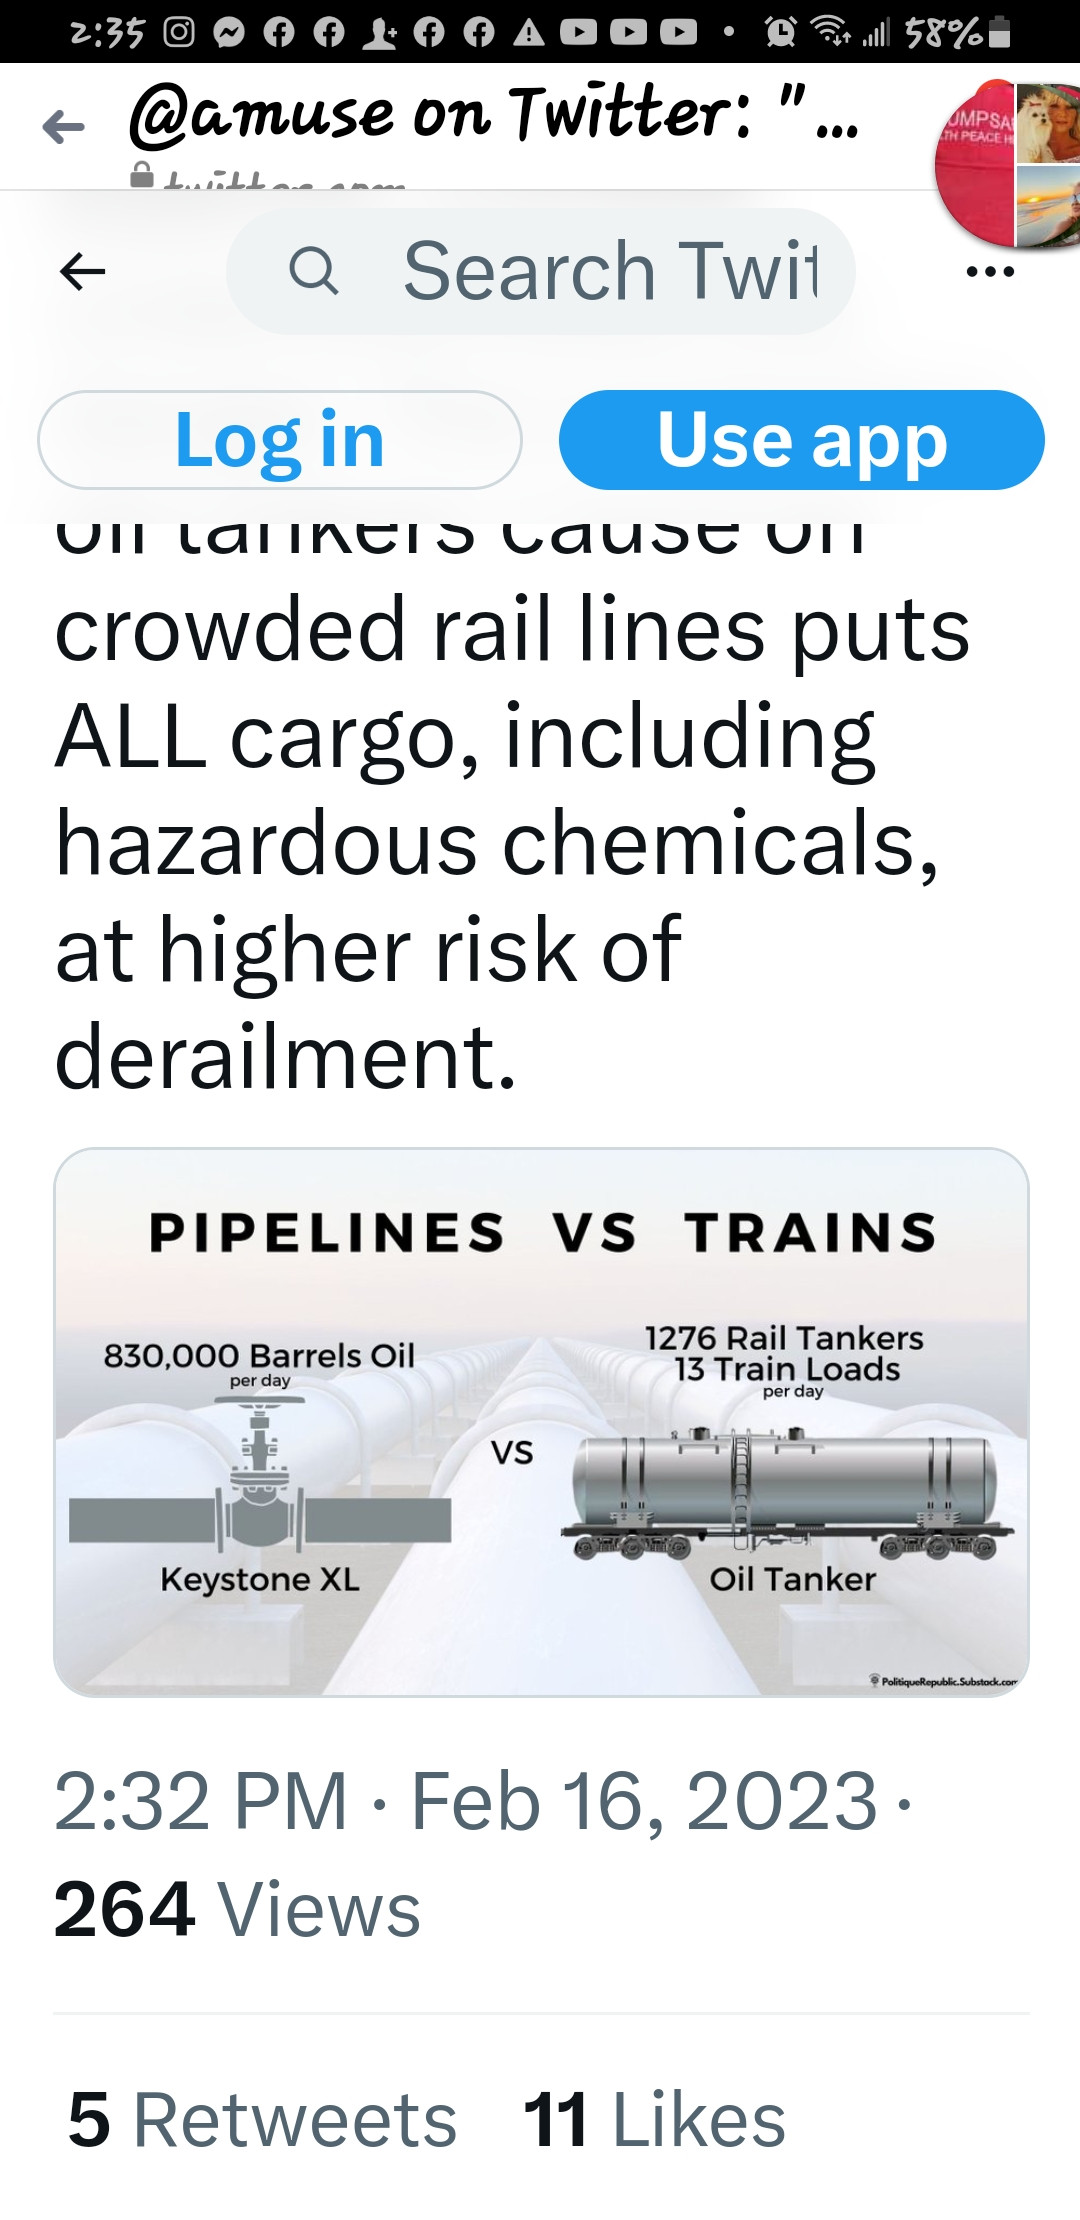This screenshot has width=1080, height=2220.
Task: Open the Pipelines vs Trains image
Action: (x=541, y=1421)
